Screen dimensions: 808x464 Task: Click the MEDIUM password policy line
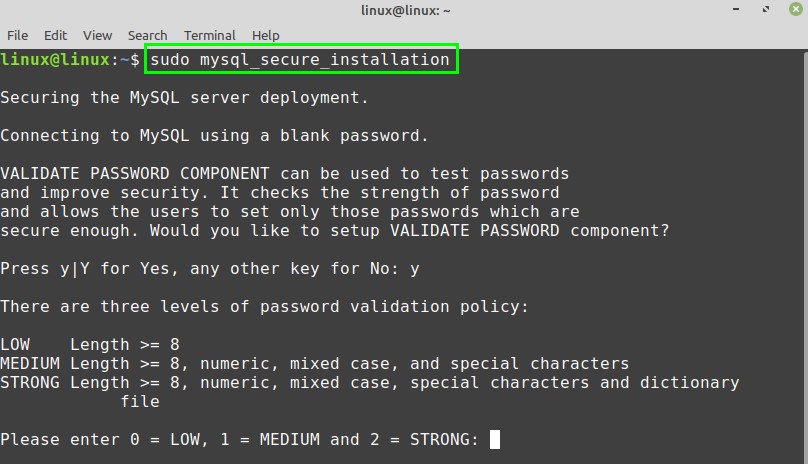(x=314, y=363)
